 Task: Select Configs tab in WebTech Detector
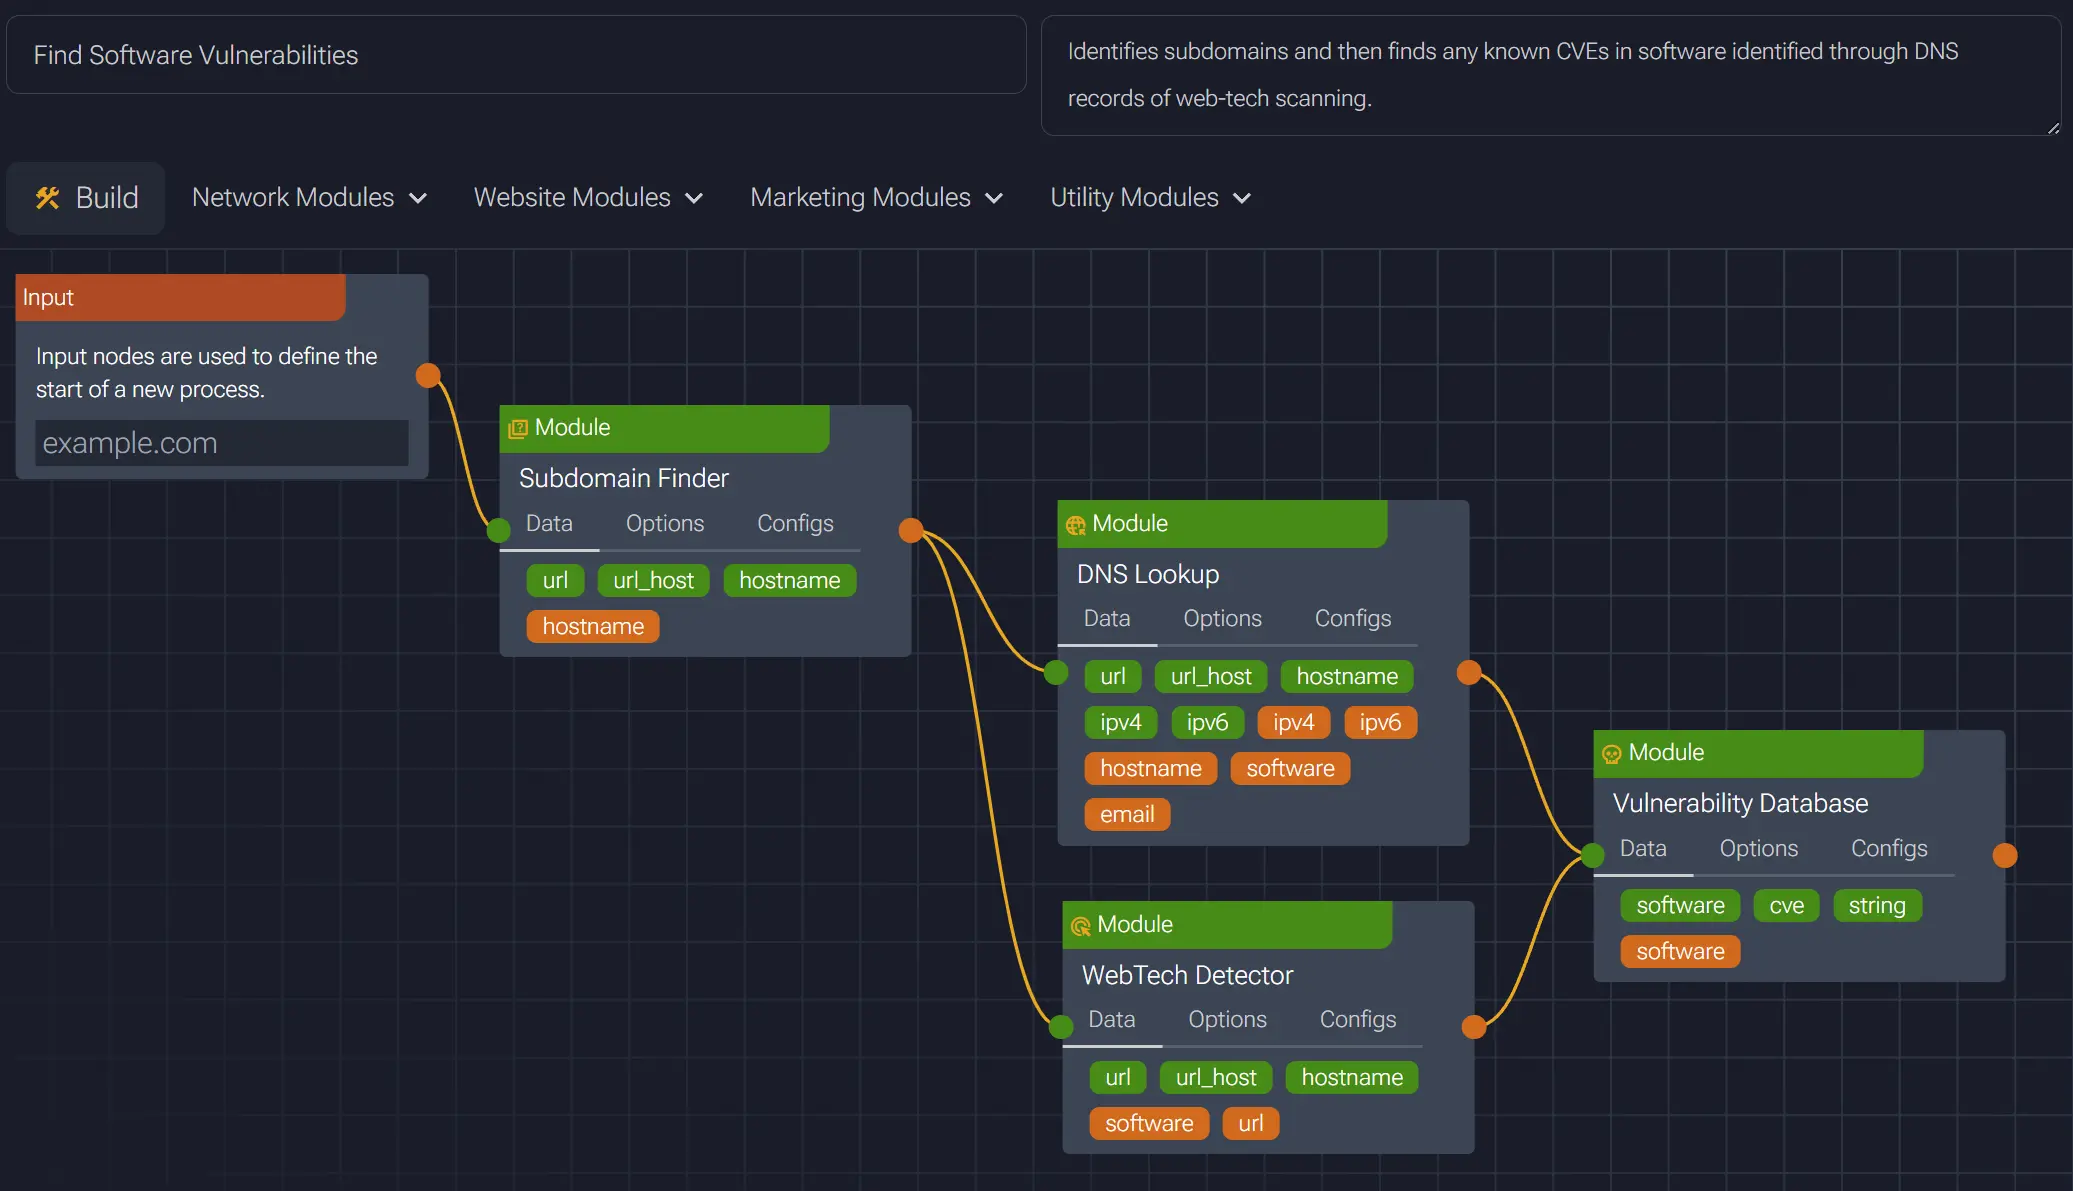[1357, 1019]
